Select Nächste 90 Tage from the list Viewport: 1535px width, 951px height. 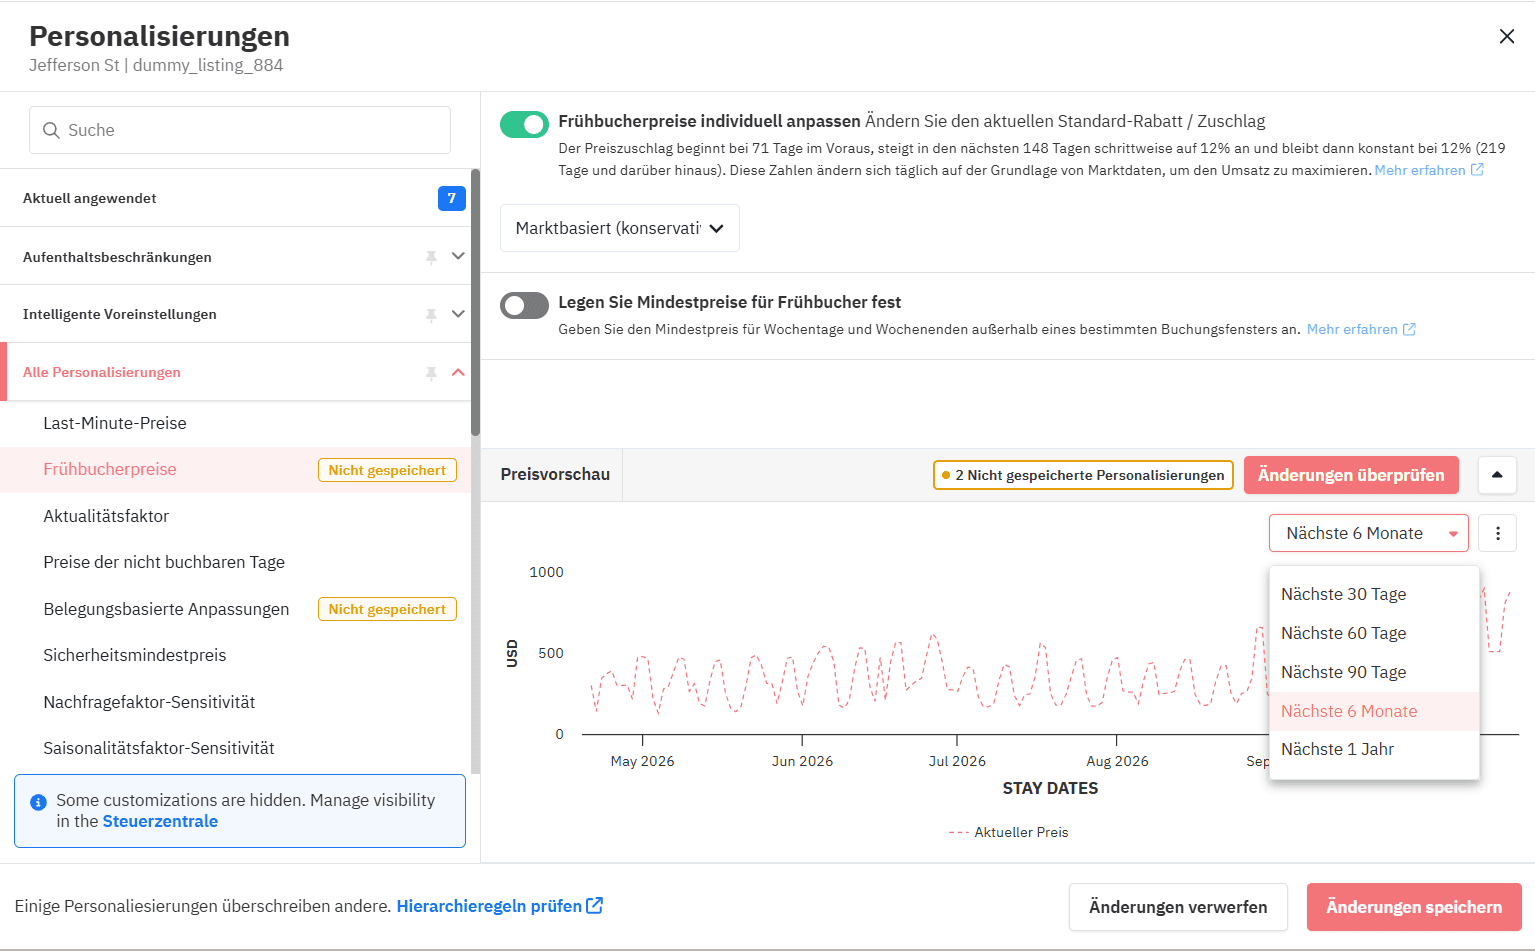[x=1343, y=672]
